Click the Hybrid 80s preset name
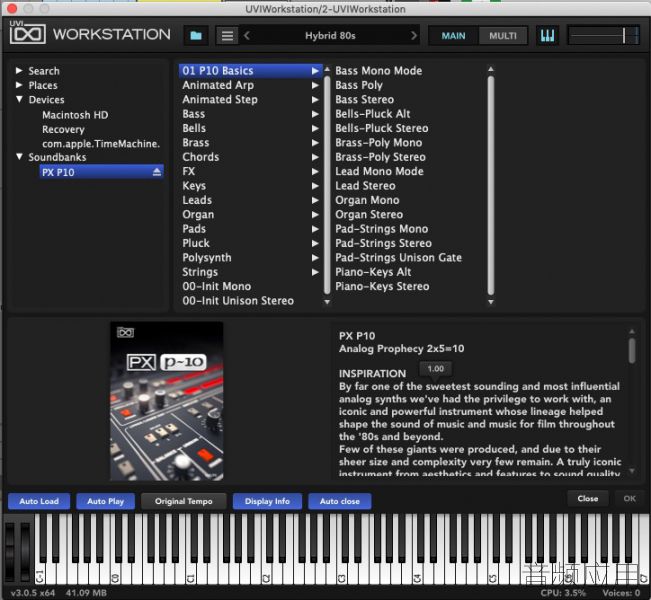Viewport: 651px width, 600px height. pos(330,36)
